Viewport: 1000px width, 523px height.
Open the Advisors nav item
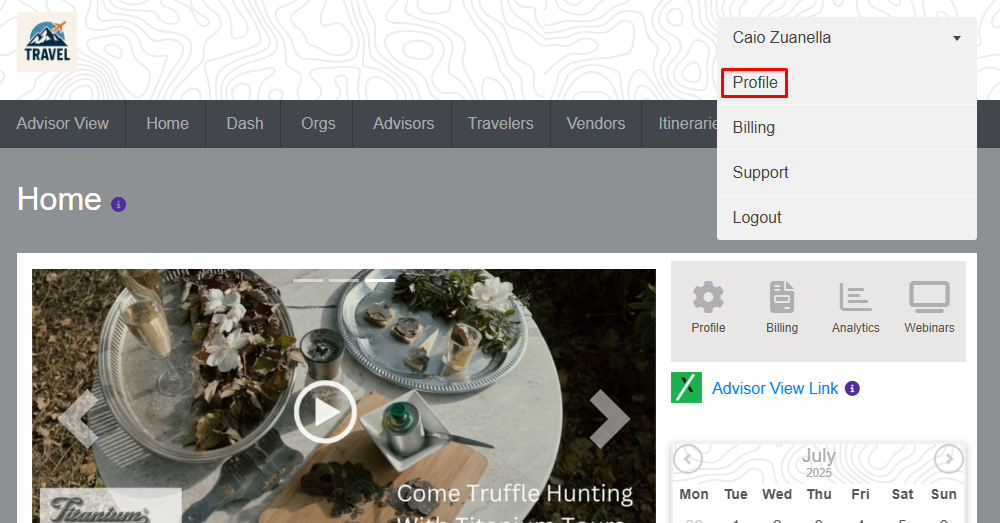coord(403,124)
